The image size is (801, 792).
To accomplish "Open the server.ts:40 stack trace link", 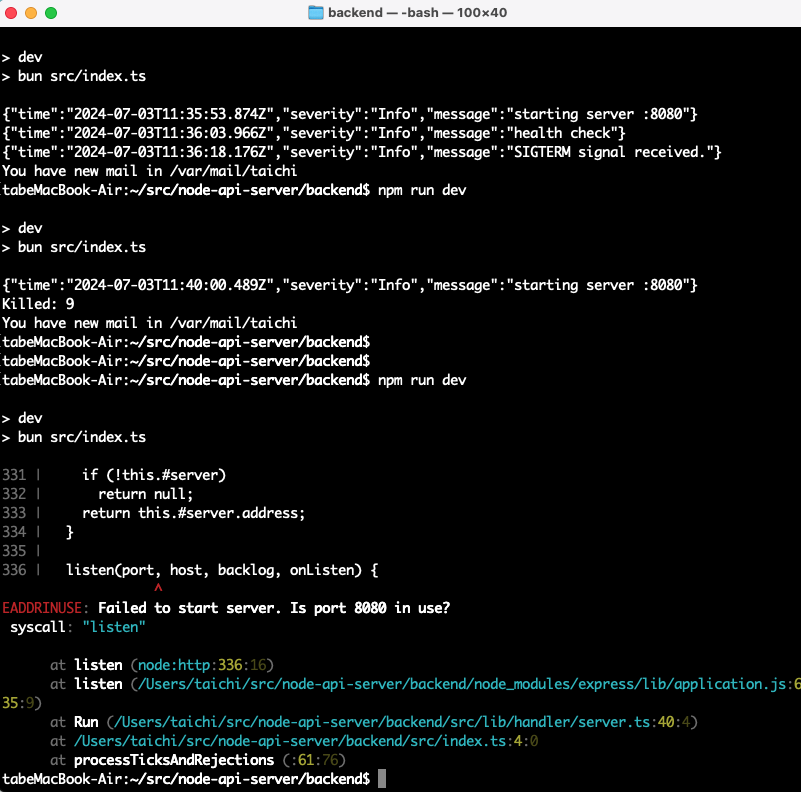I will coord(400,721).
